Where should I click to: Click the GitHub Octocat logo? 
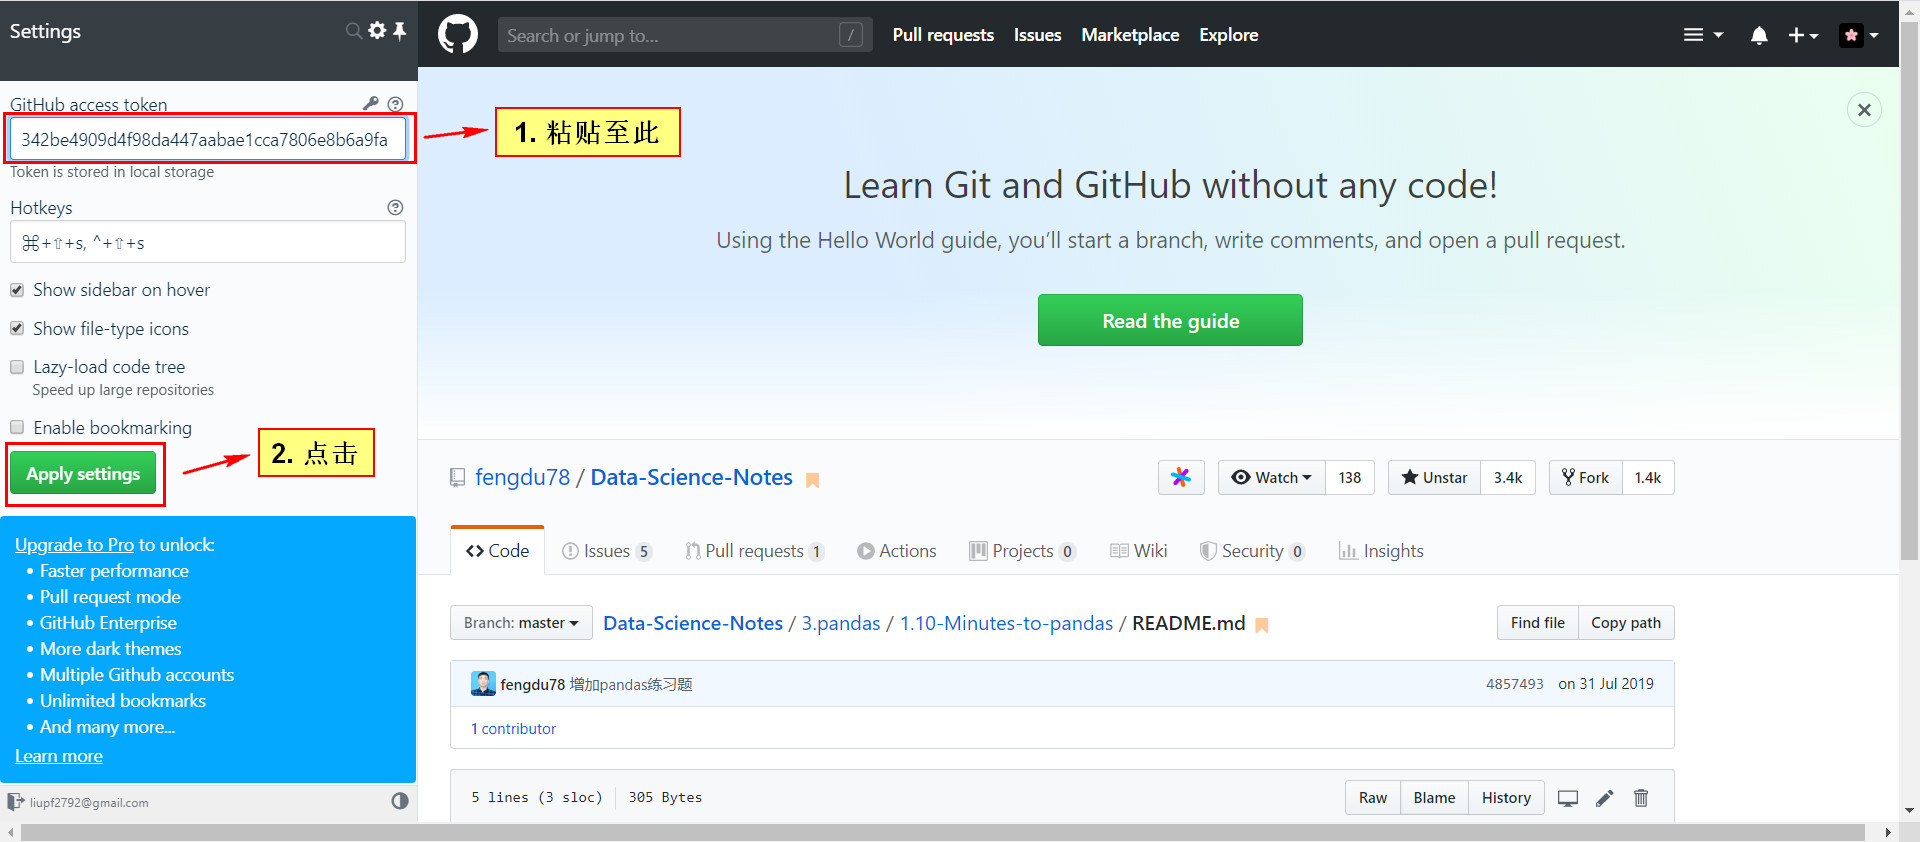[458, 34]
